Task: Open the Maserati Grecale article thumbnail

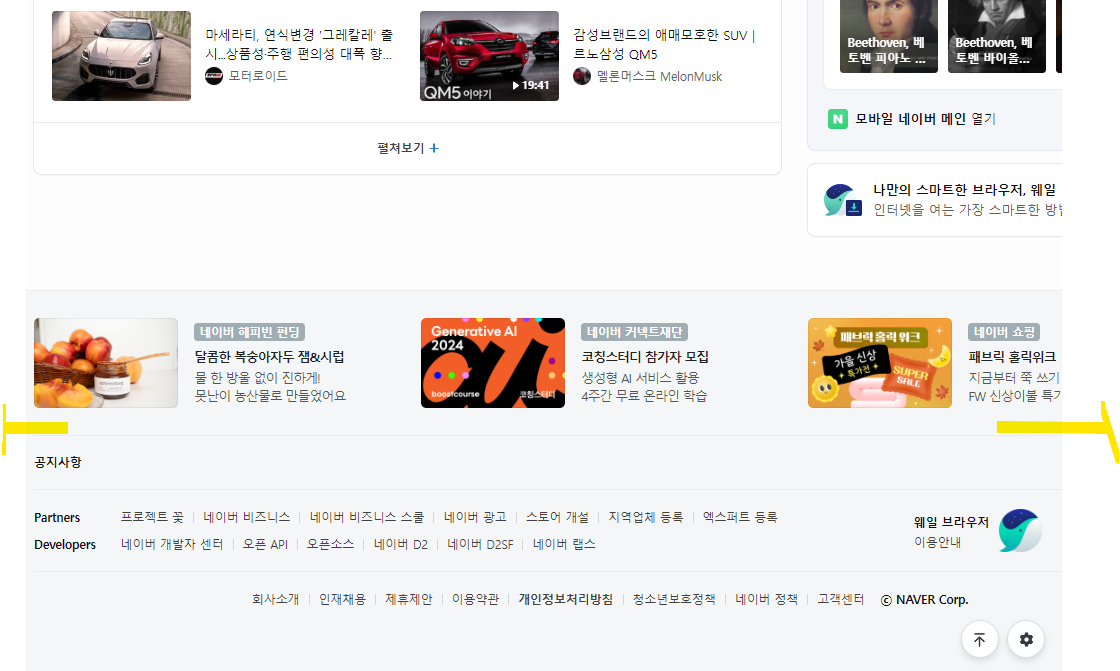Action: (x=121, y=56)
